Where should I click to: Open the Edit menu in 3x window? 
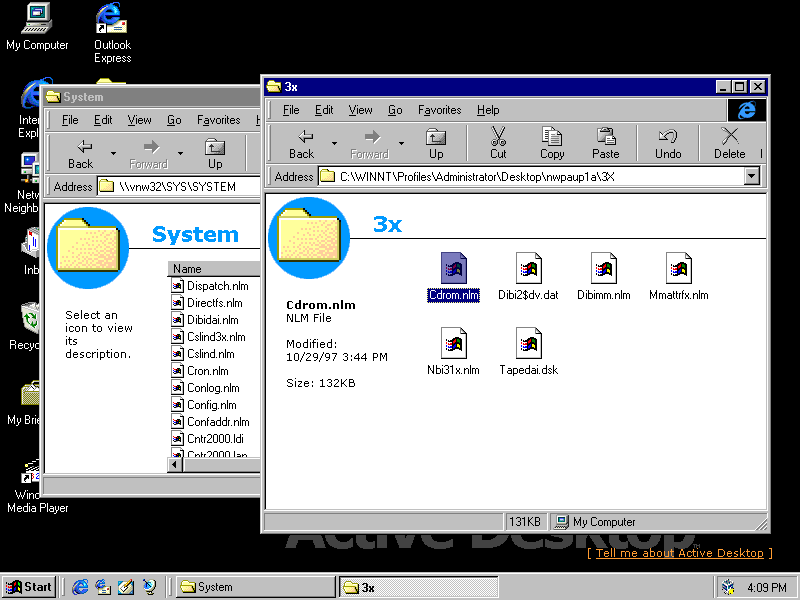click(324, 110)
